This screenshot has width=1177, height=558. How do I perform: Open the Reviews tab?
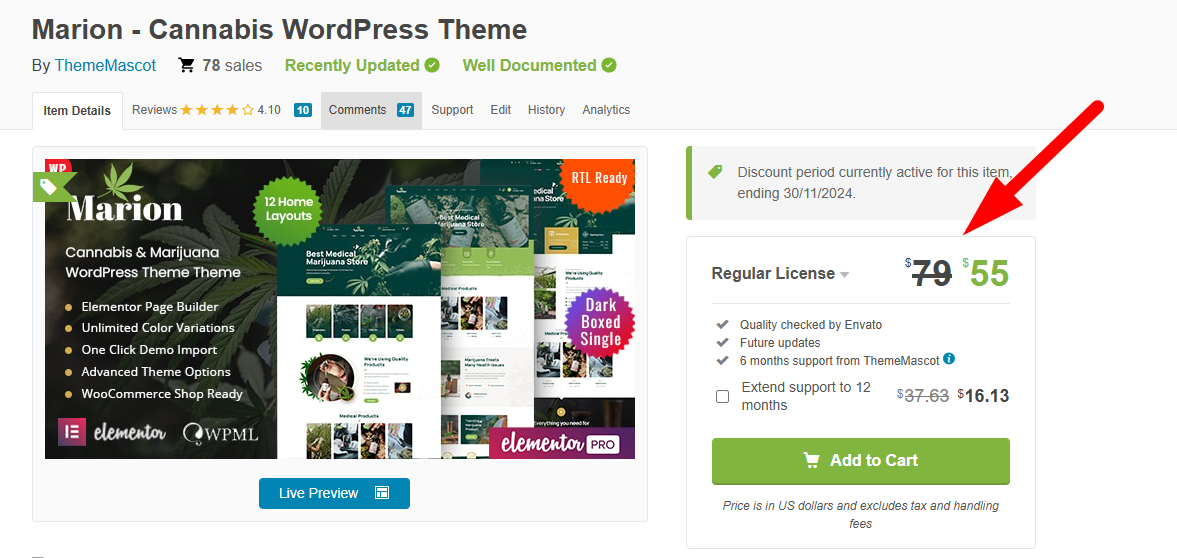[x=221, y=110]
